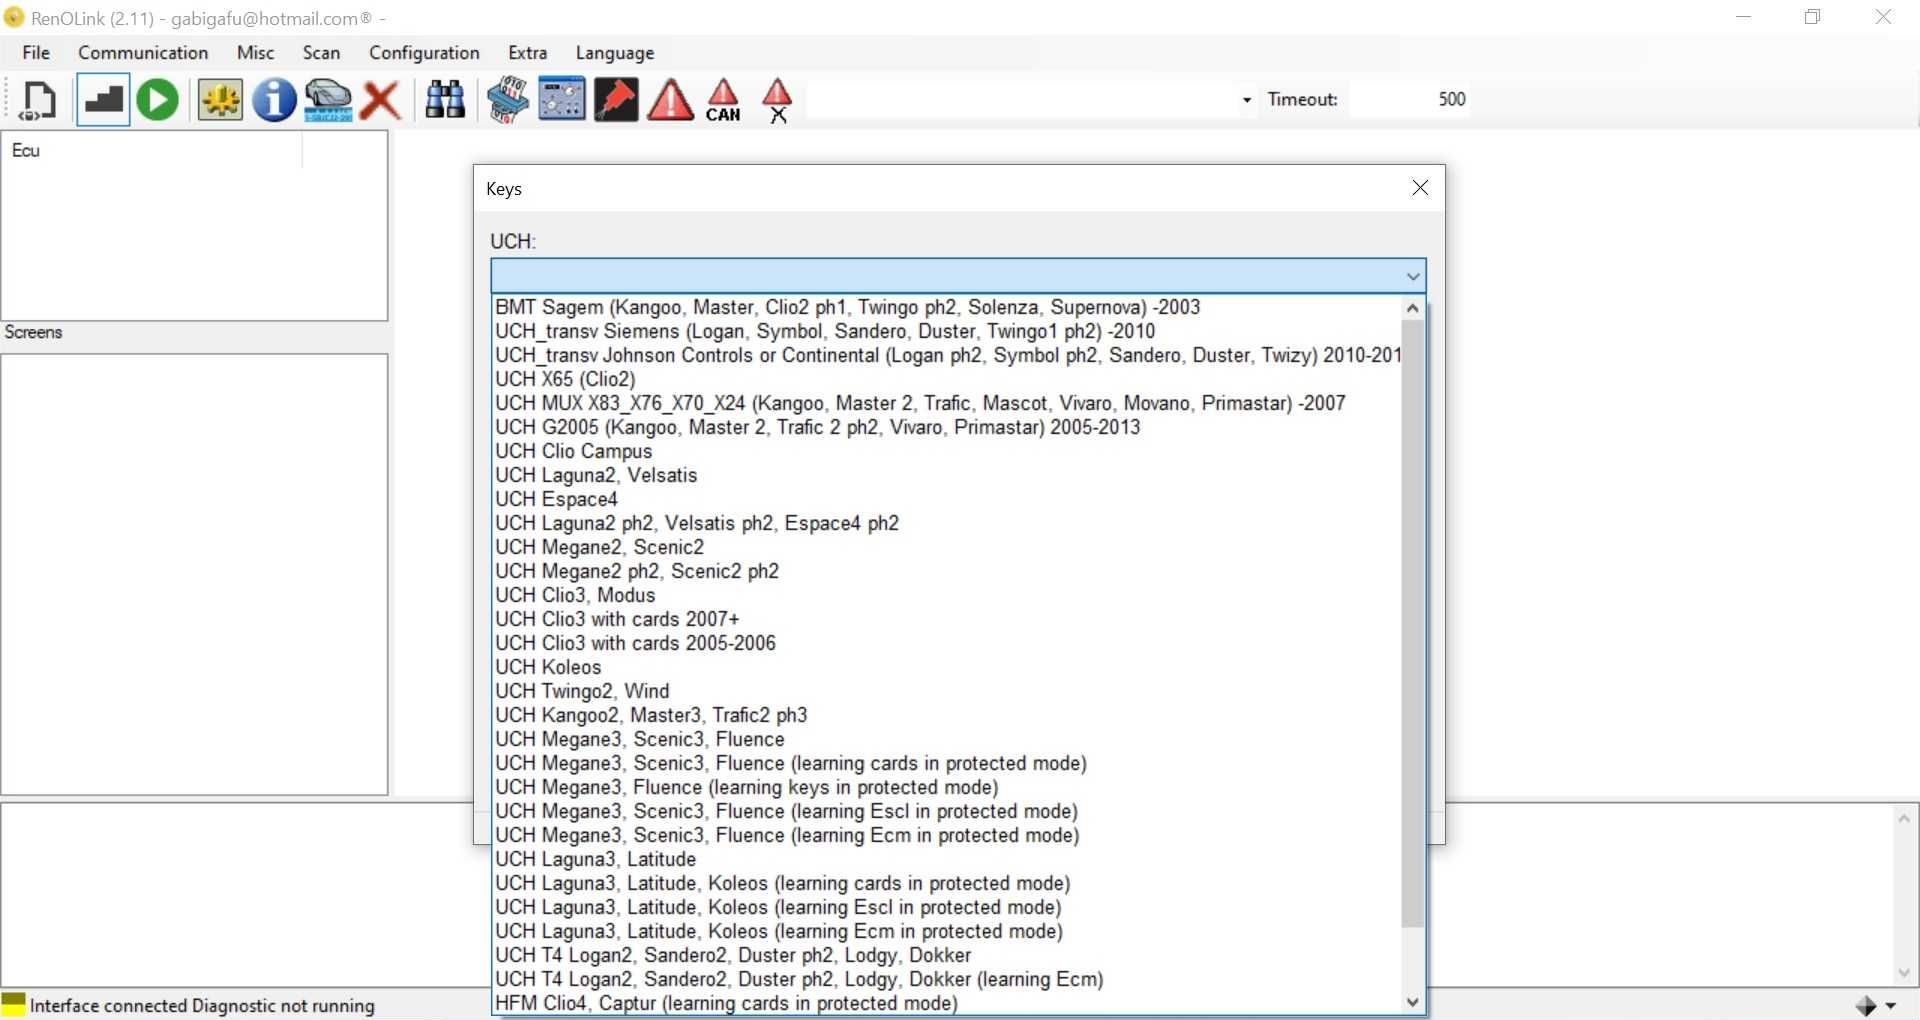This screenshot has width=1920, height=1020.
Task: Select UCH X65 (Clio2)
Action: [x=947, y=379]
